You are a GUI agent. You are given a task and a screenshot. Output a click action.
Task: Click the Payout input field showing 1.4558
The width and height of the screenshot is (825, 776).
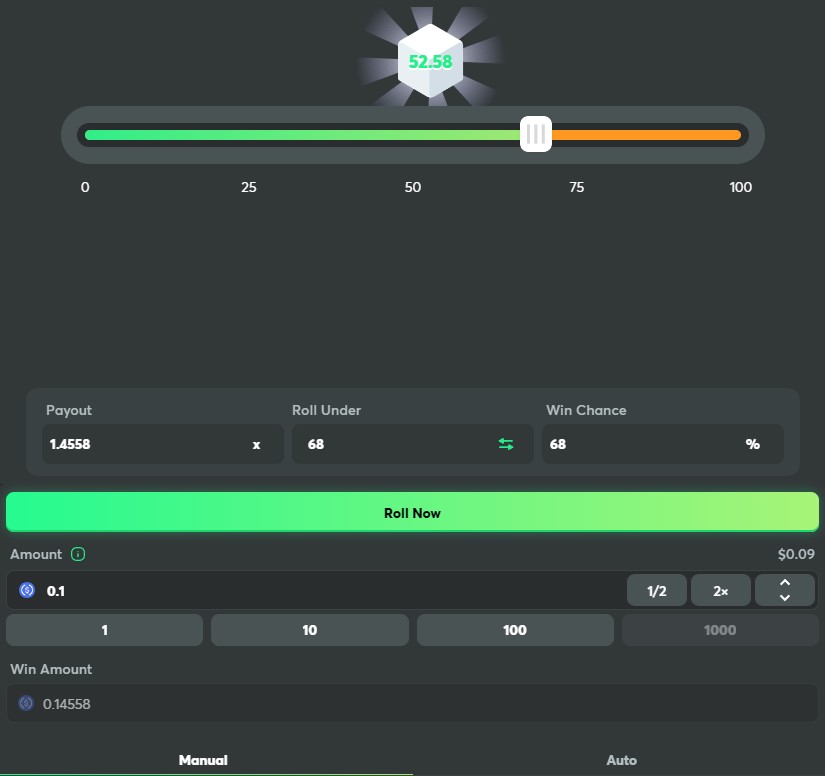pyautogui.click(x=163, y=444)
